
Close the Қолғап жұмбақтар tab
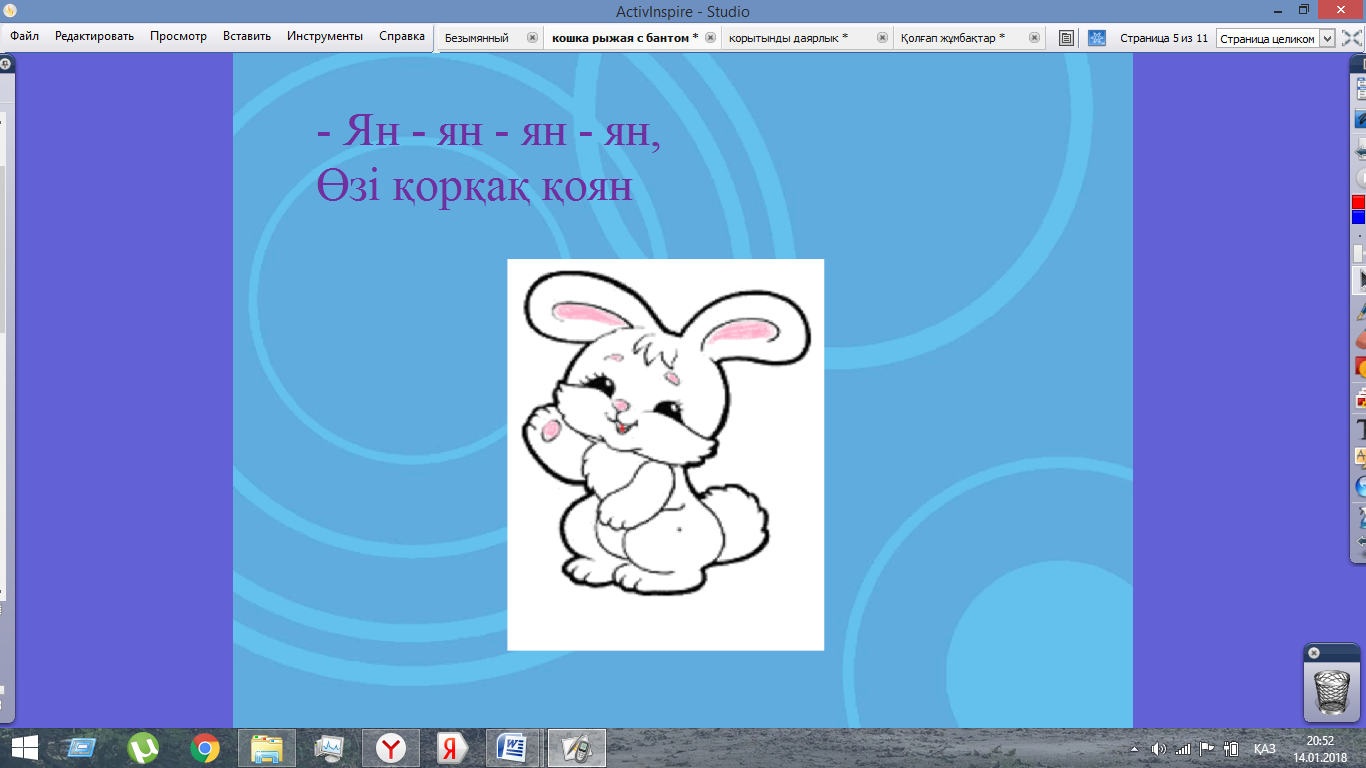coord(1035,38)
